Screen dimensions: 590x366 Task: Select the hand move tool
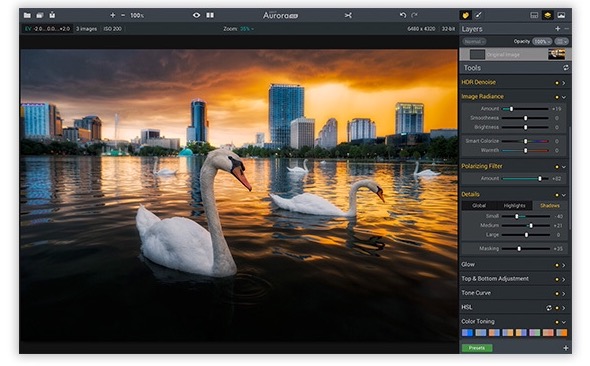coord(465,15)
